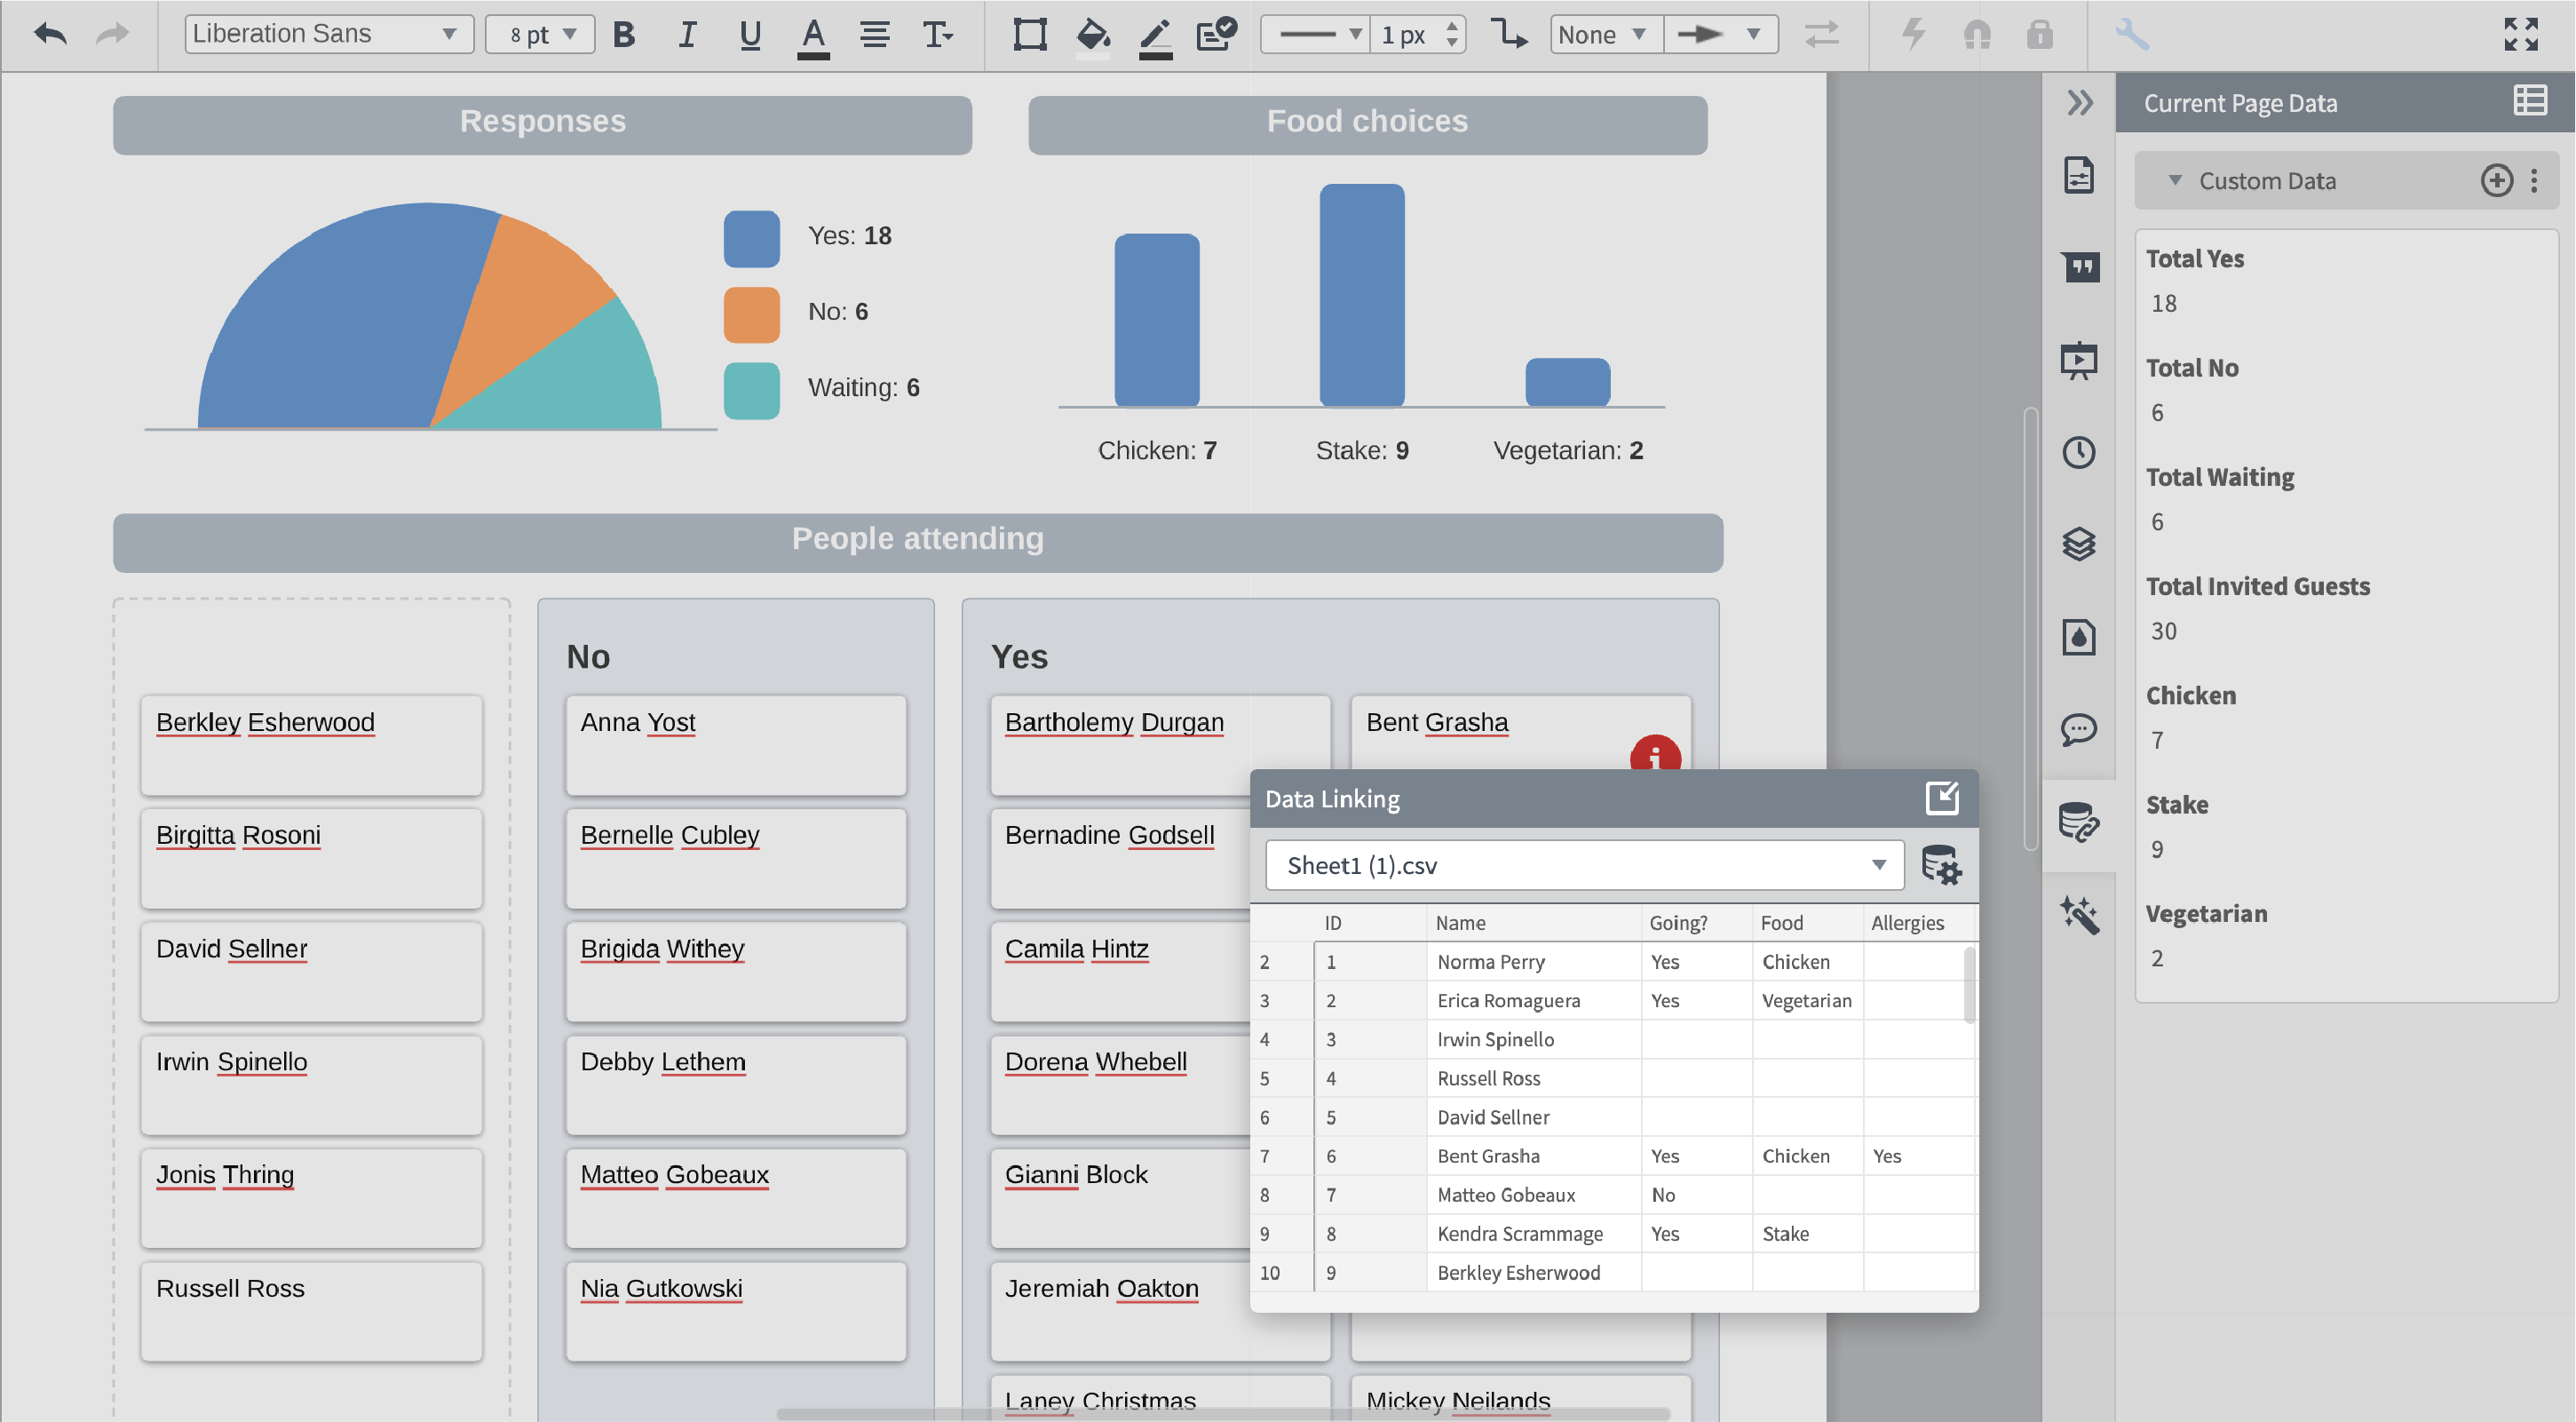The image size is (2576, 1422).
Task: Click the Current Page Data grid icon
Action: pyautogui.click(x=2529, y=100)
